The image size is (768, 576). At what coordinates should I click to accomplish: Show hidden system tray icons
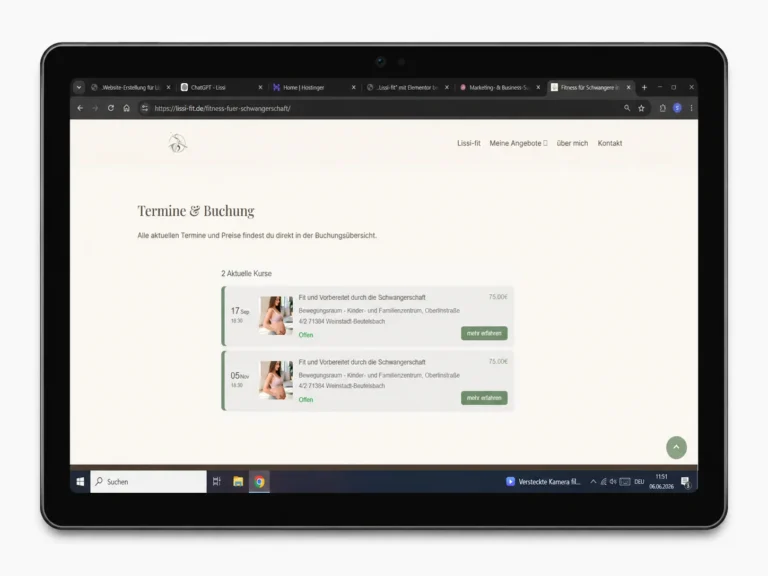593,481
